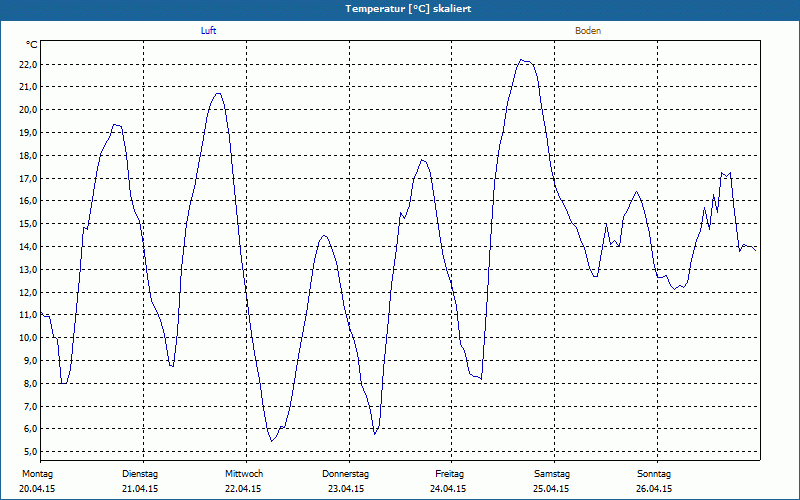Click the '18,0' y-axis value
Screen dimensions: 800x500
[28, 156]
